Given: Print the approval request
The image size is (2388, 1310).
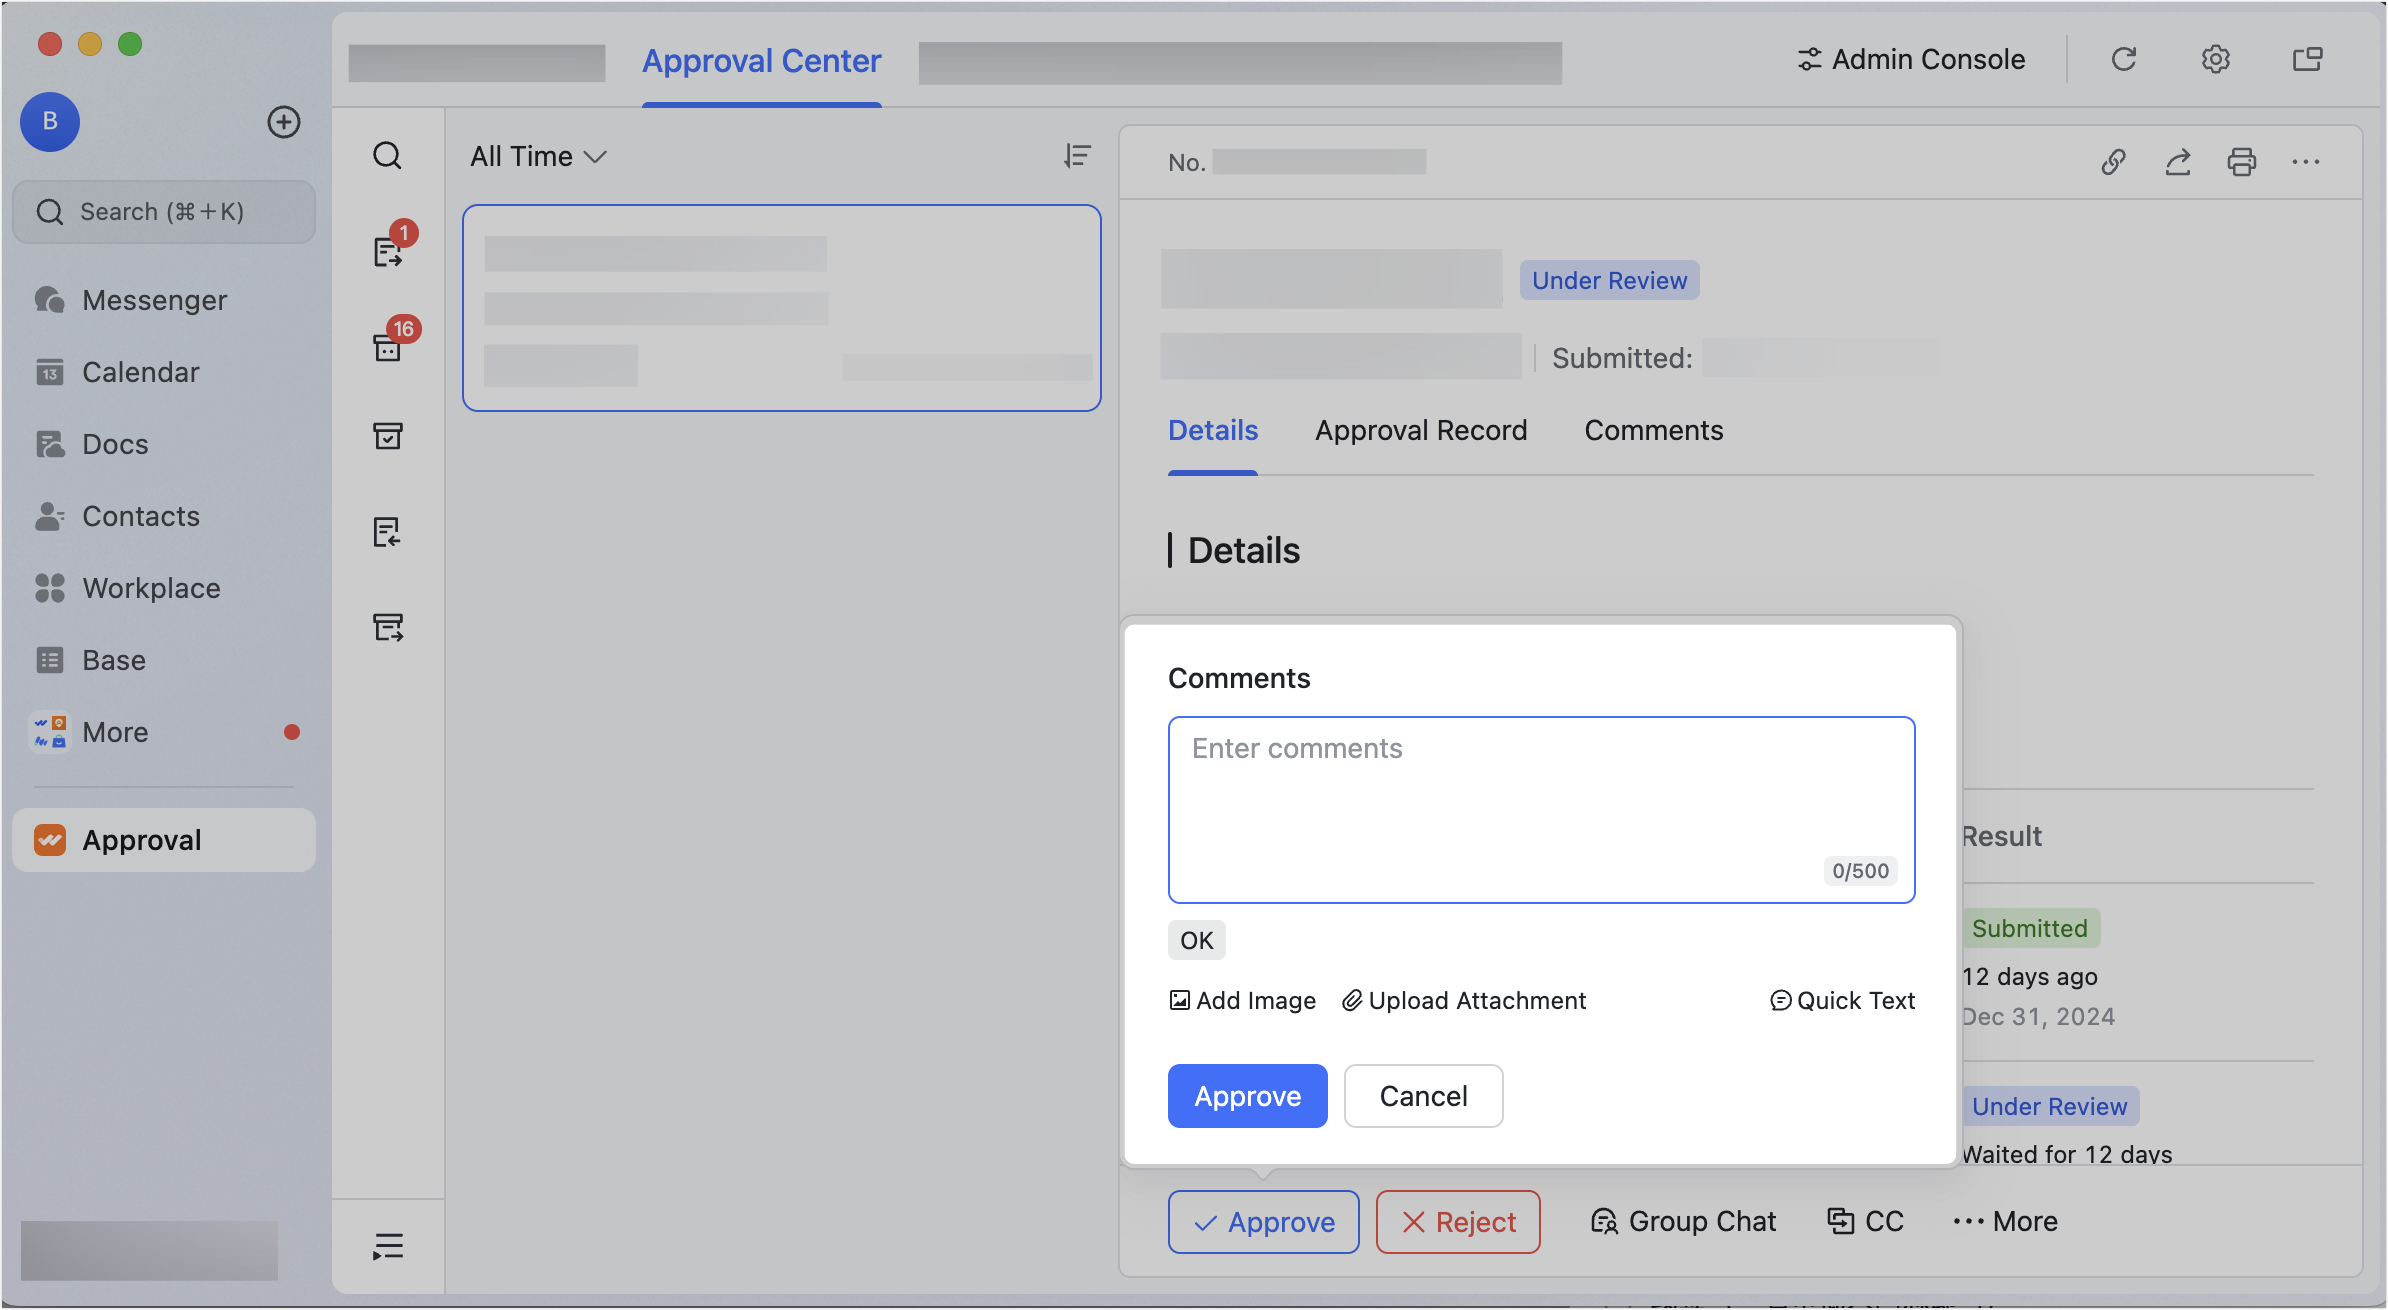Looking at the screenshot, I should [2242, 162].
